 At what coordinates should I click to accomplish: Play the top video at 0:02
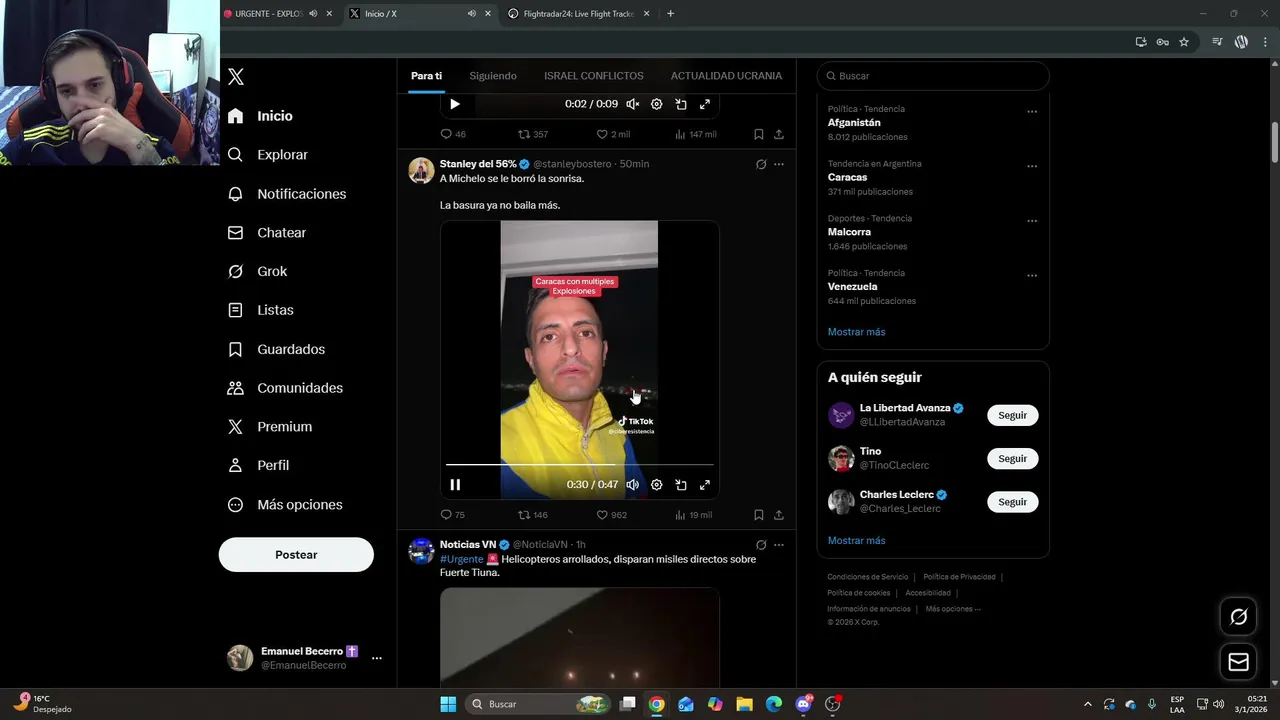coord(455,104)
